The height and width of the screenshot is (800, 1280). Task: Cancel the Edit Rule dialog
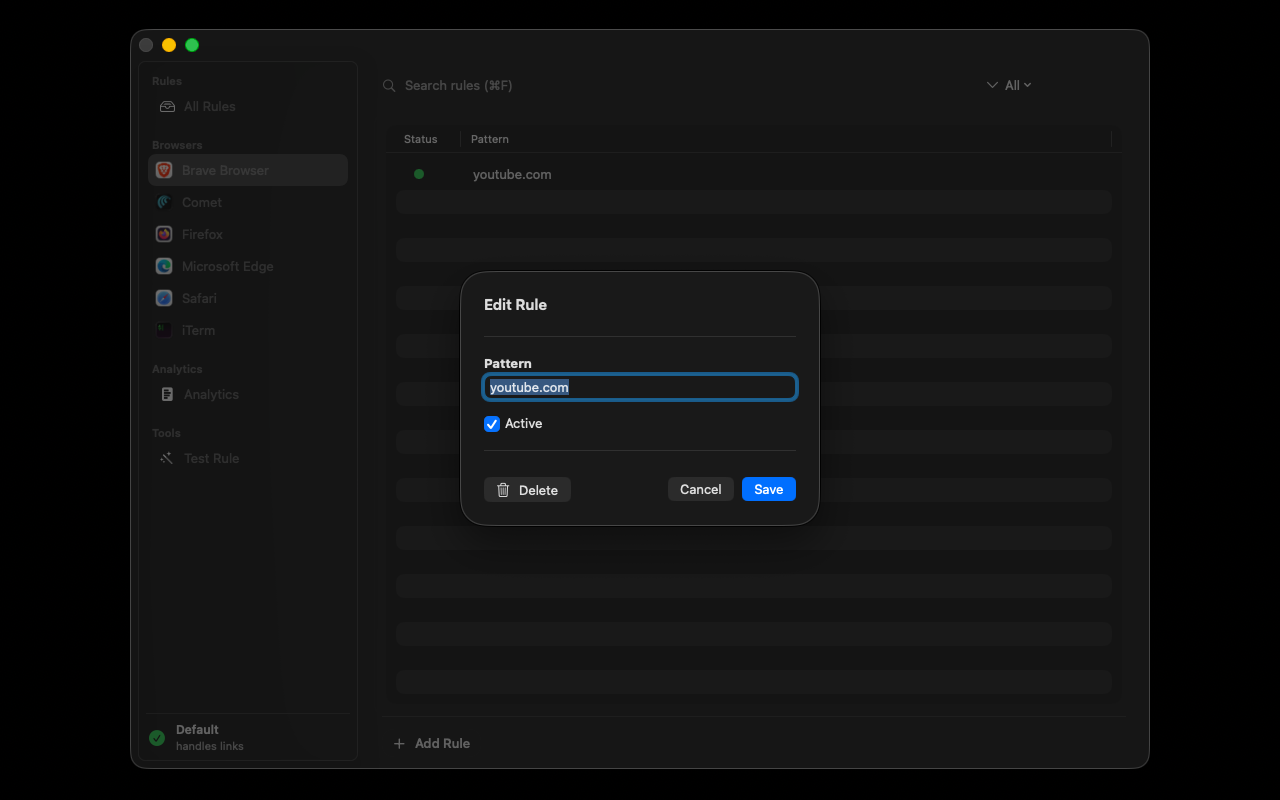click(700, 489)
